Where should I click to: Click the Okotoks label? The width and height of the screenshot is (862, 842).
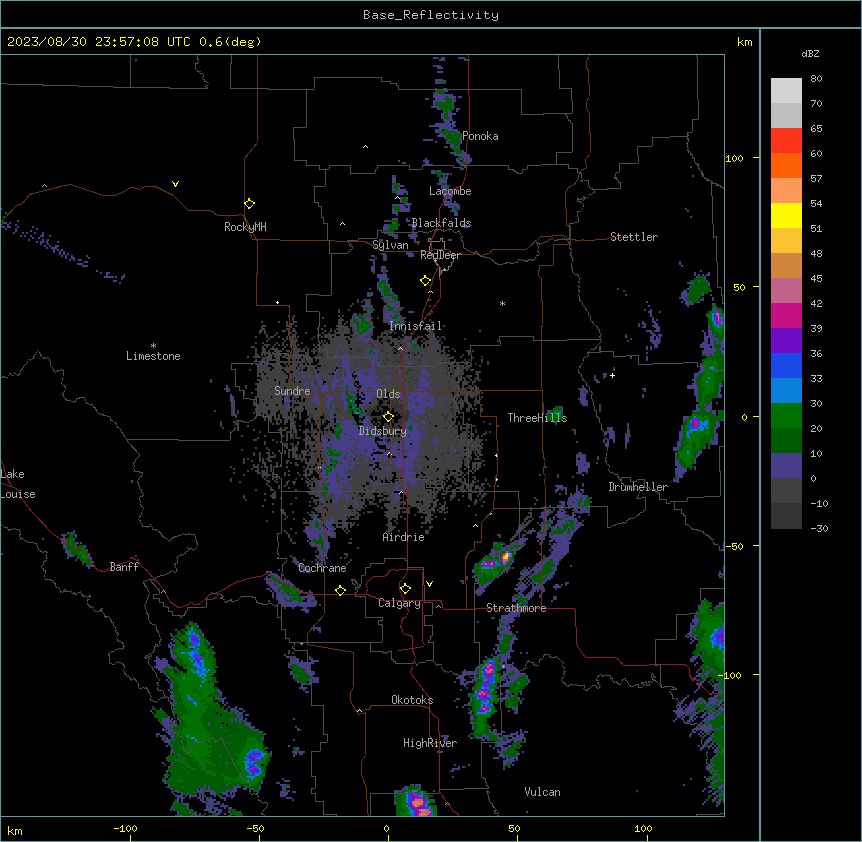tap(412, 700)
